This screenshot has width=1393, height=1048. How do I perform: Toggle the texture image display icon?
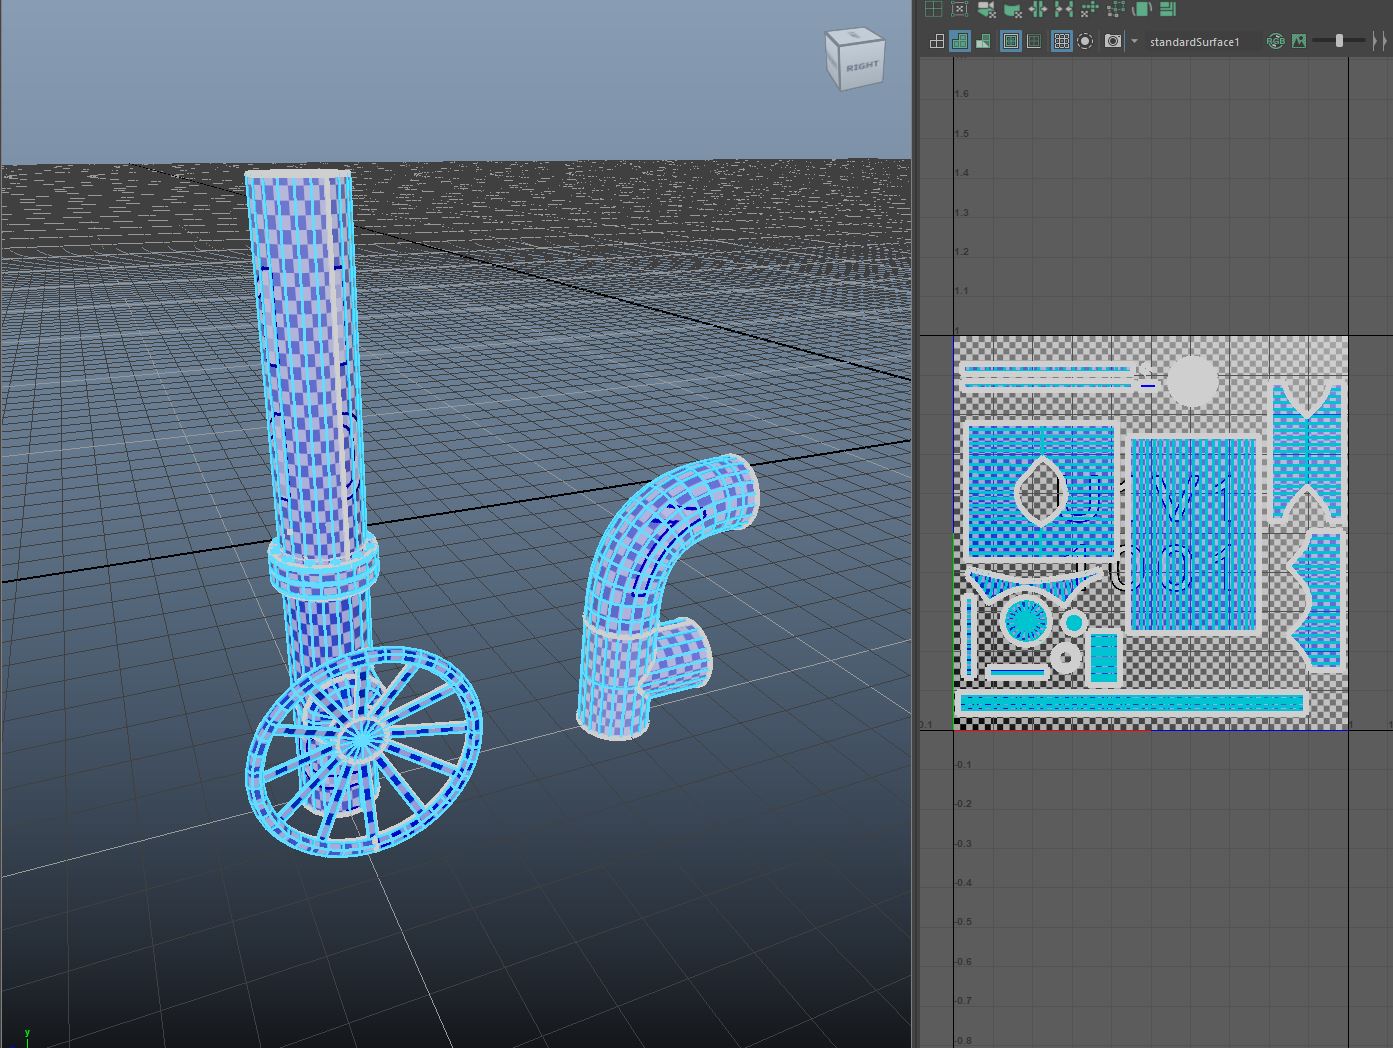(x=1299, y=41)
